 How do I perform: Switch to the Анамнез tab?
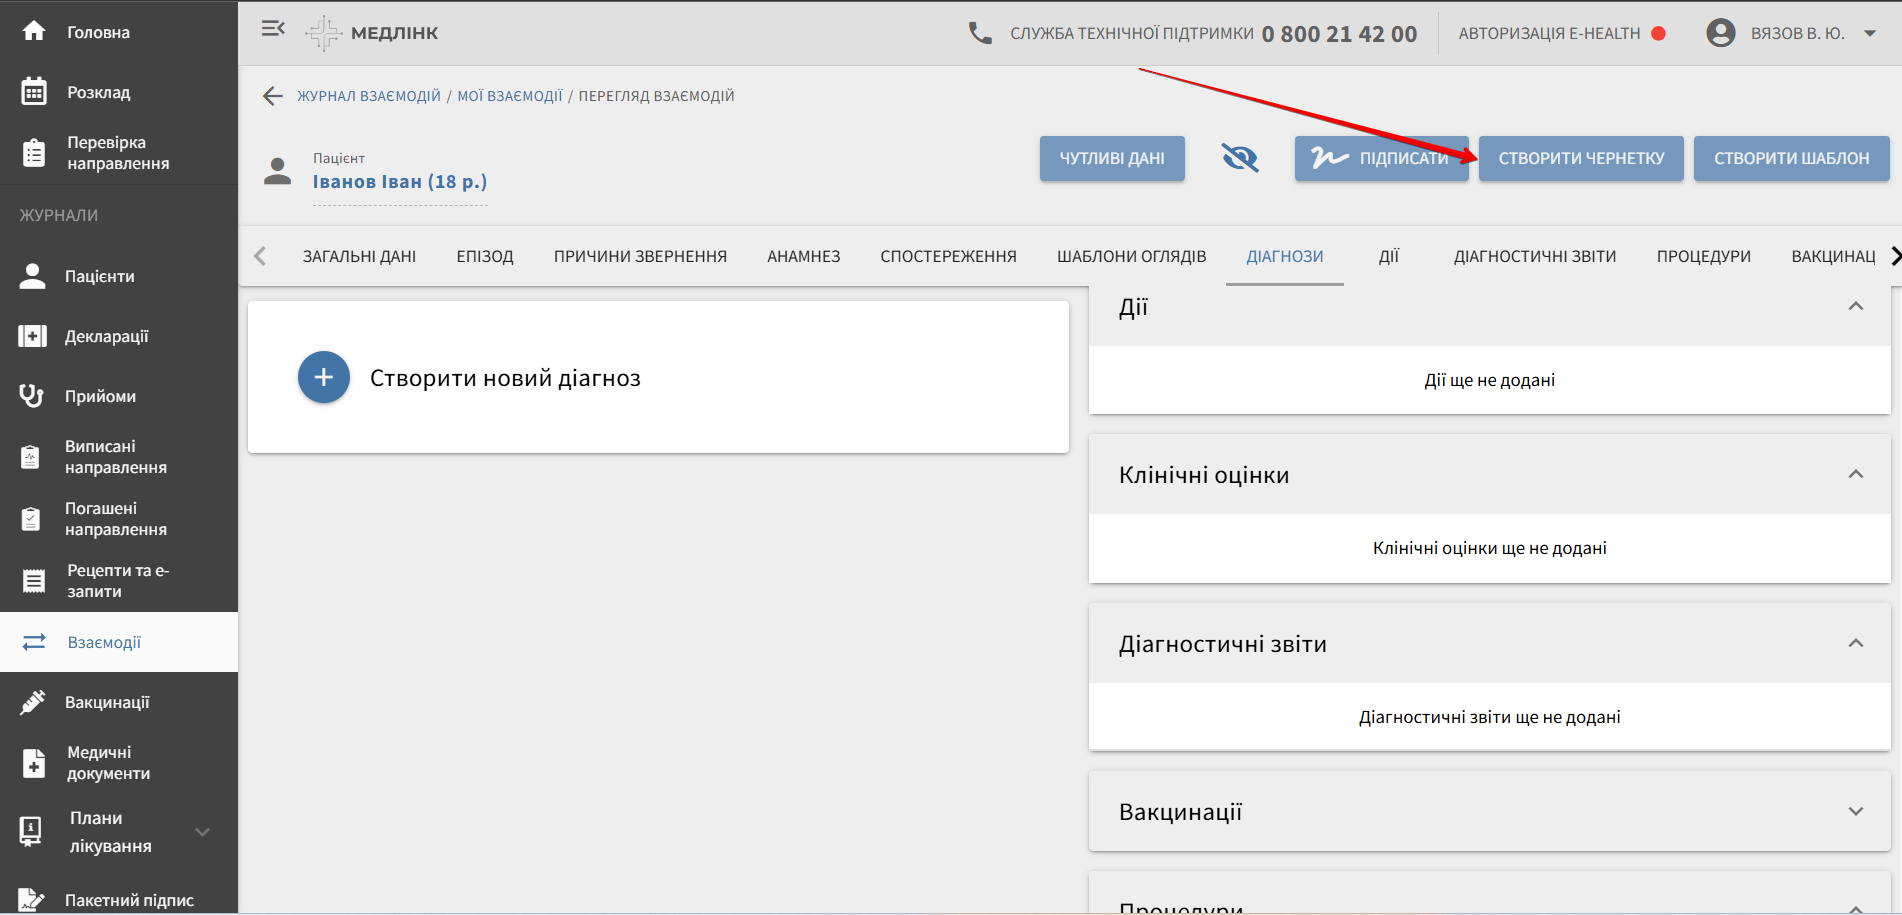(x=803, y=256)
